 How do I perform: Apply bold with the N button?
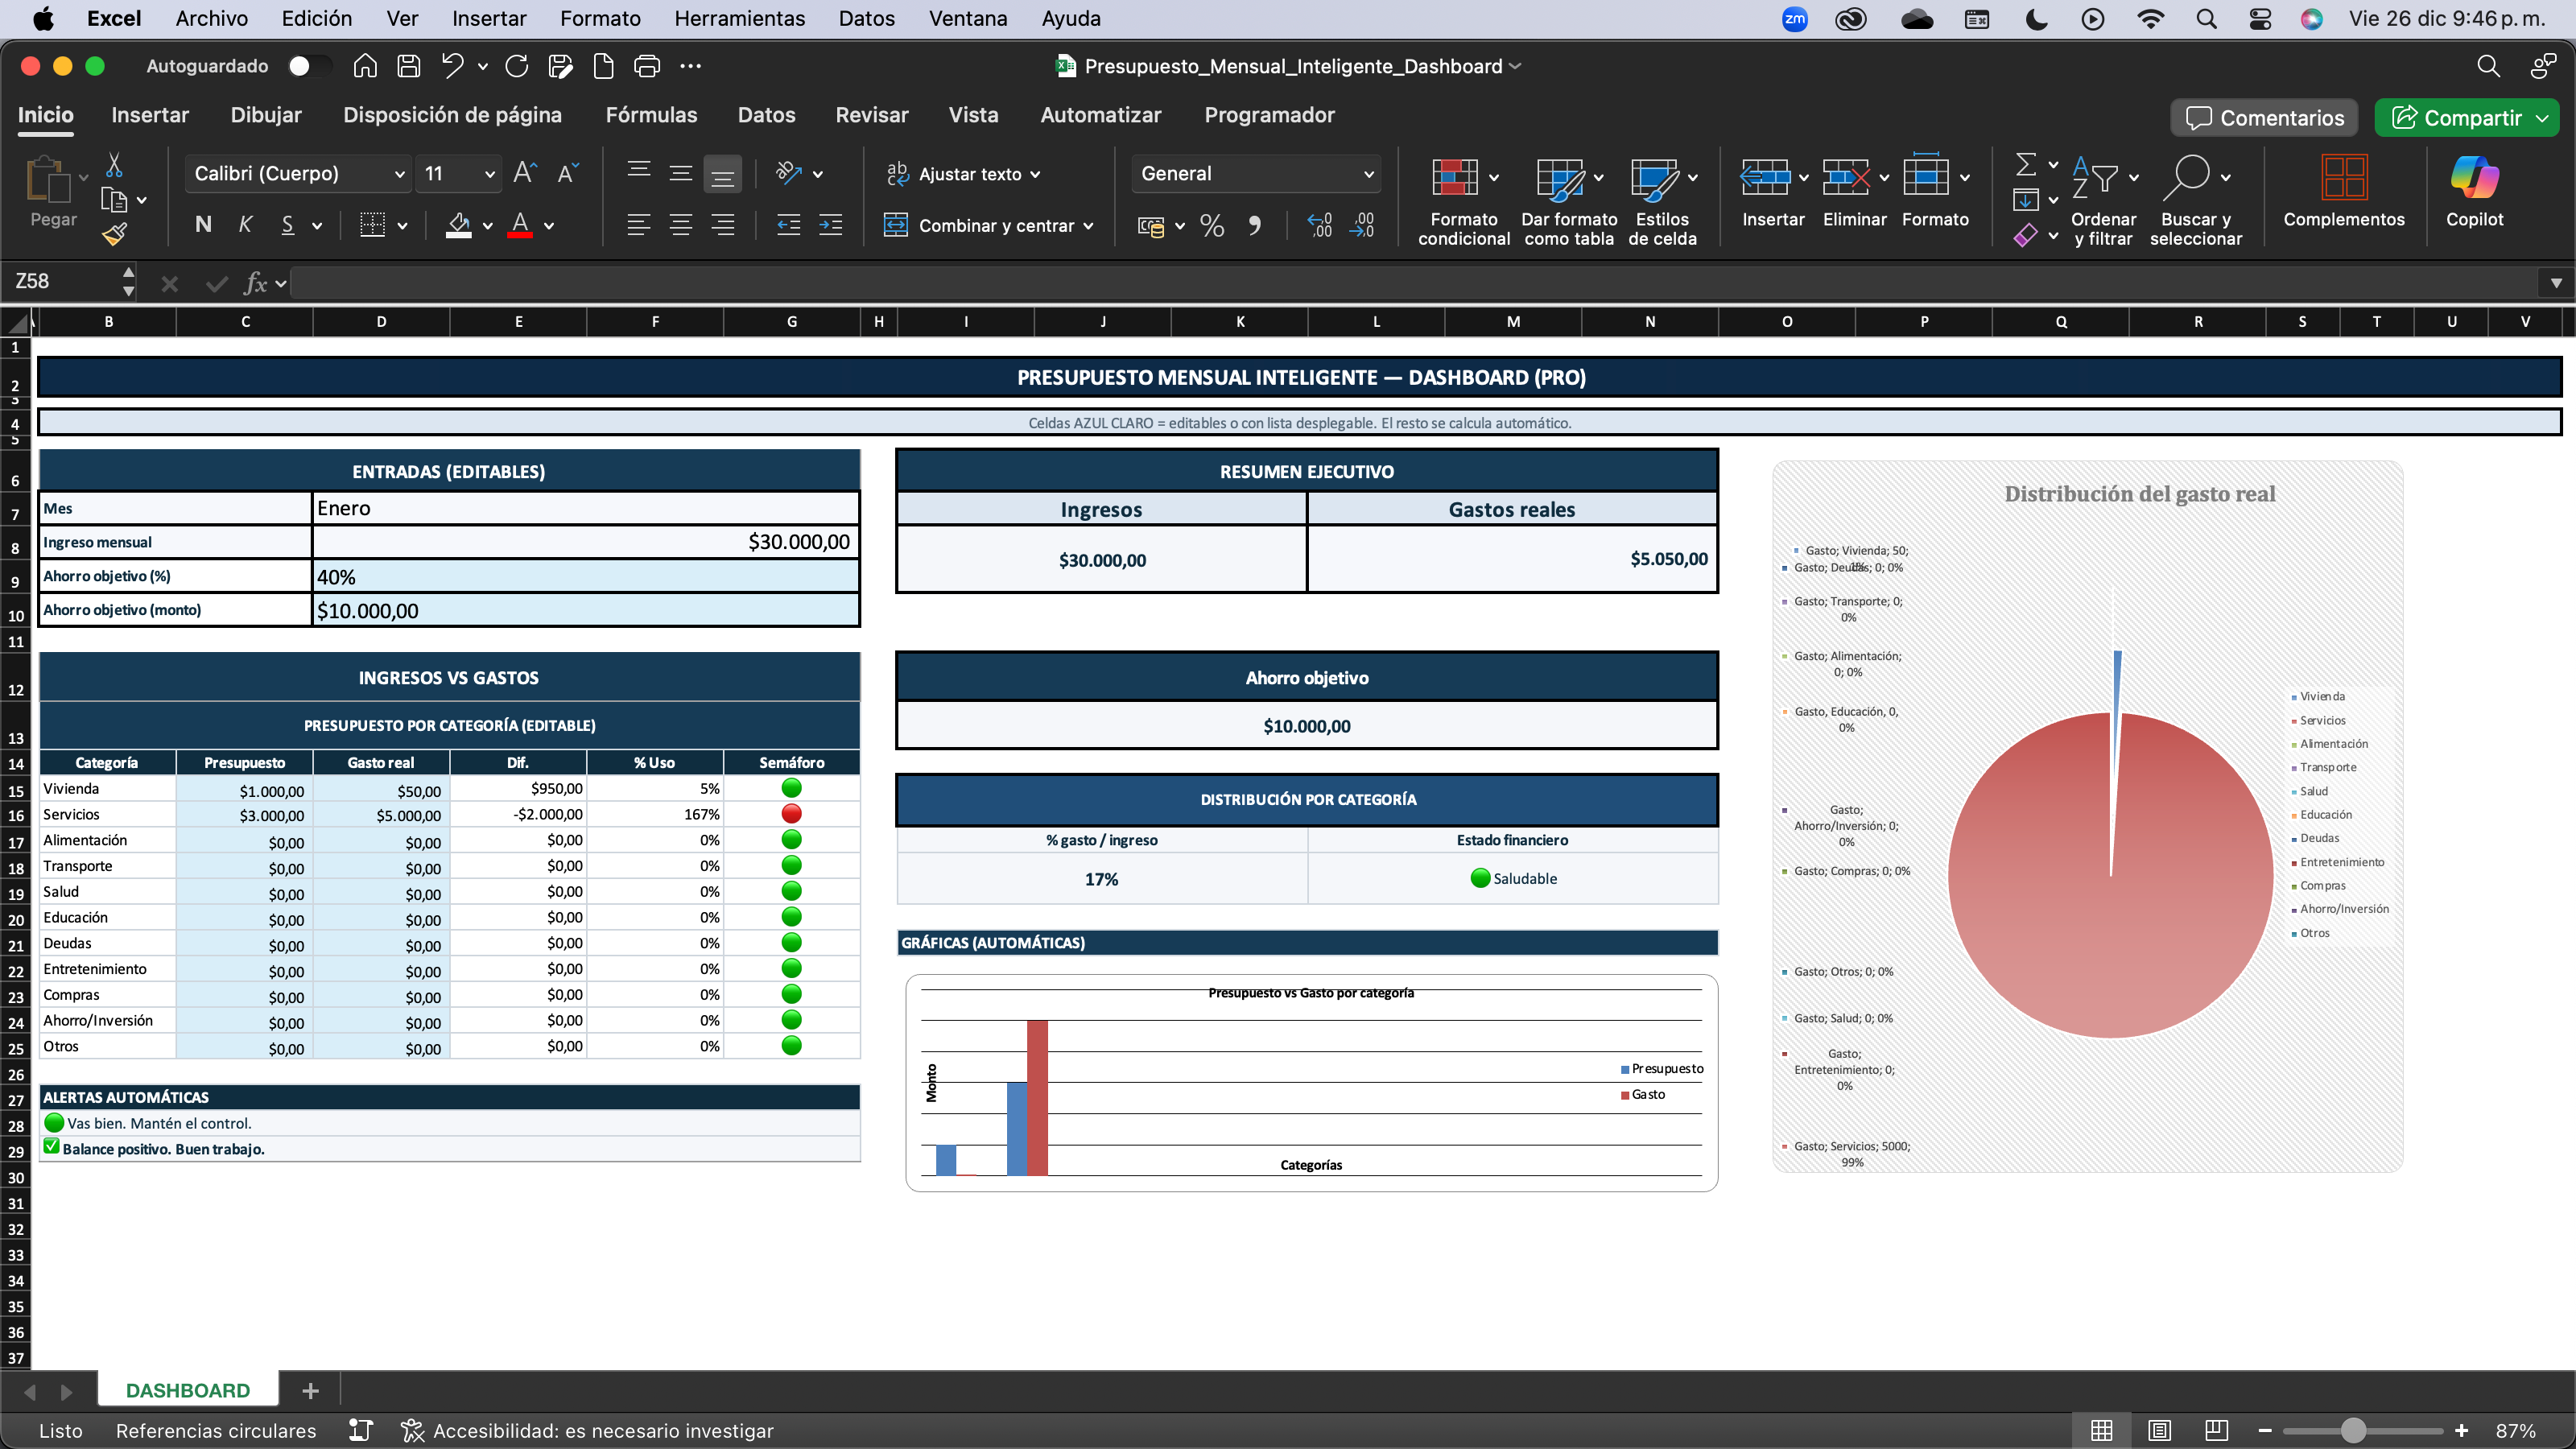click(203, 225)
